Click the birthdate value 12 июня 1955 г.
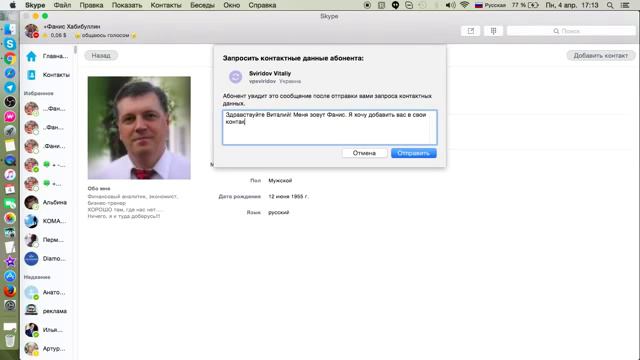 pyautogui.click(x=288, y=196)
